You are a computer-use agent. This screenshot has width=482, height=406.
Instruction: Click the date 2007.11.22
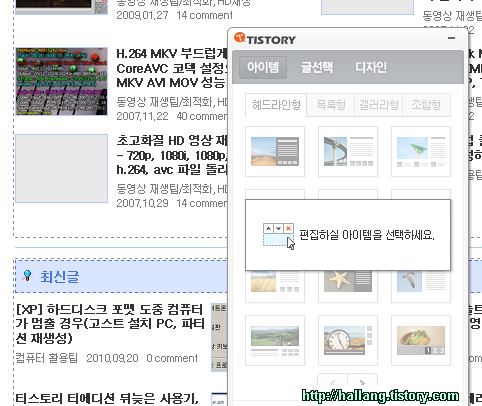tap(142, 116)
